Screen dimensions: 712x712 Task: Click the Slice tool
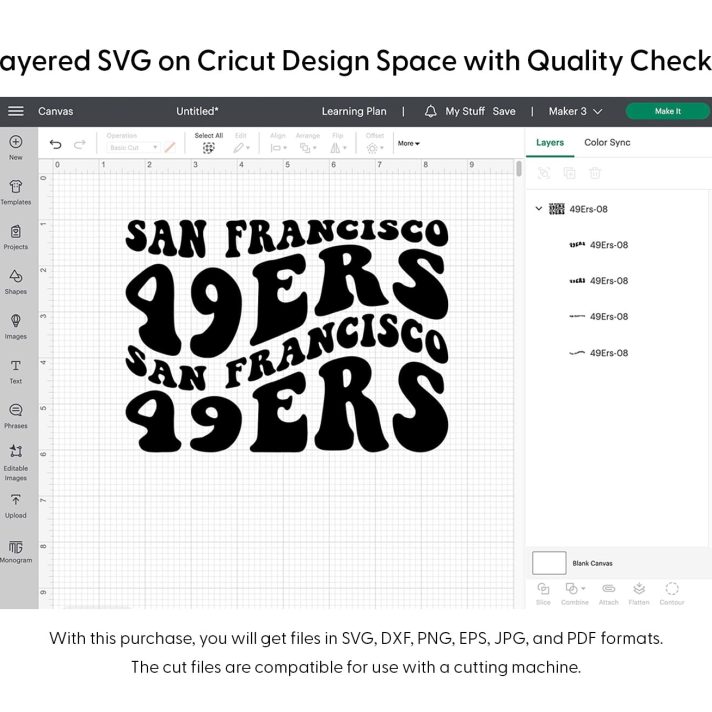point(543,594)
